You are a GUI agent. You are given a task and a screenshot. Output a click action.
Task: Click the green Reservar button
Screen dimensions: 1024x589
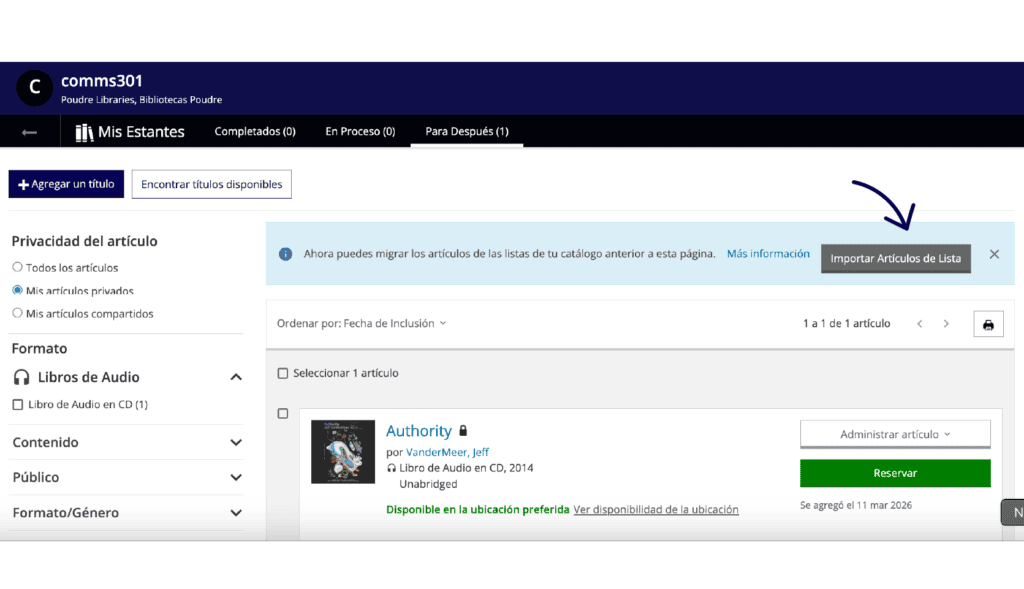[x=895, y=473]
